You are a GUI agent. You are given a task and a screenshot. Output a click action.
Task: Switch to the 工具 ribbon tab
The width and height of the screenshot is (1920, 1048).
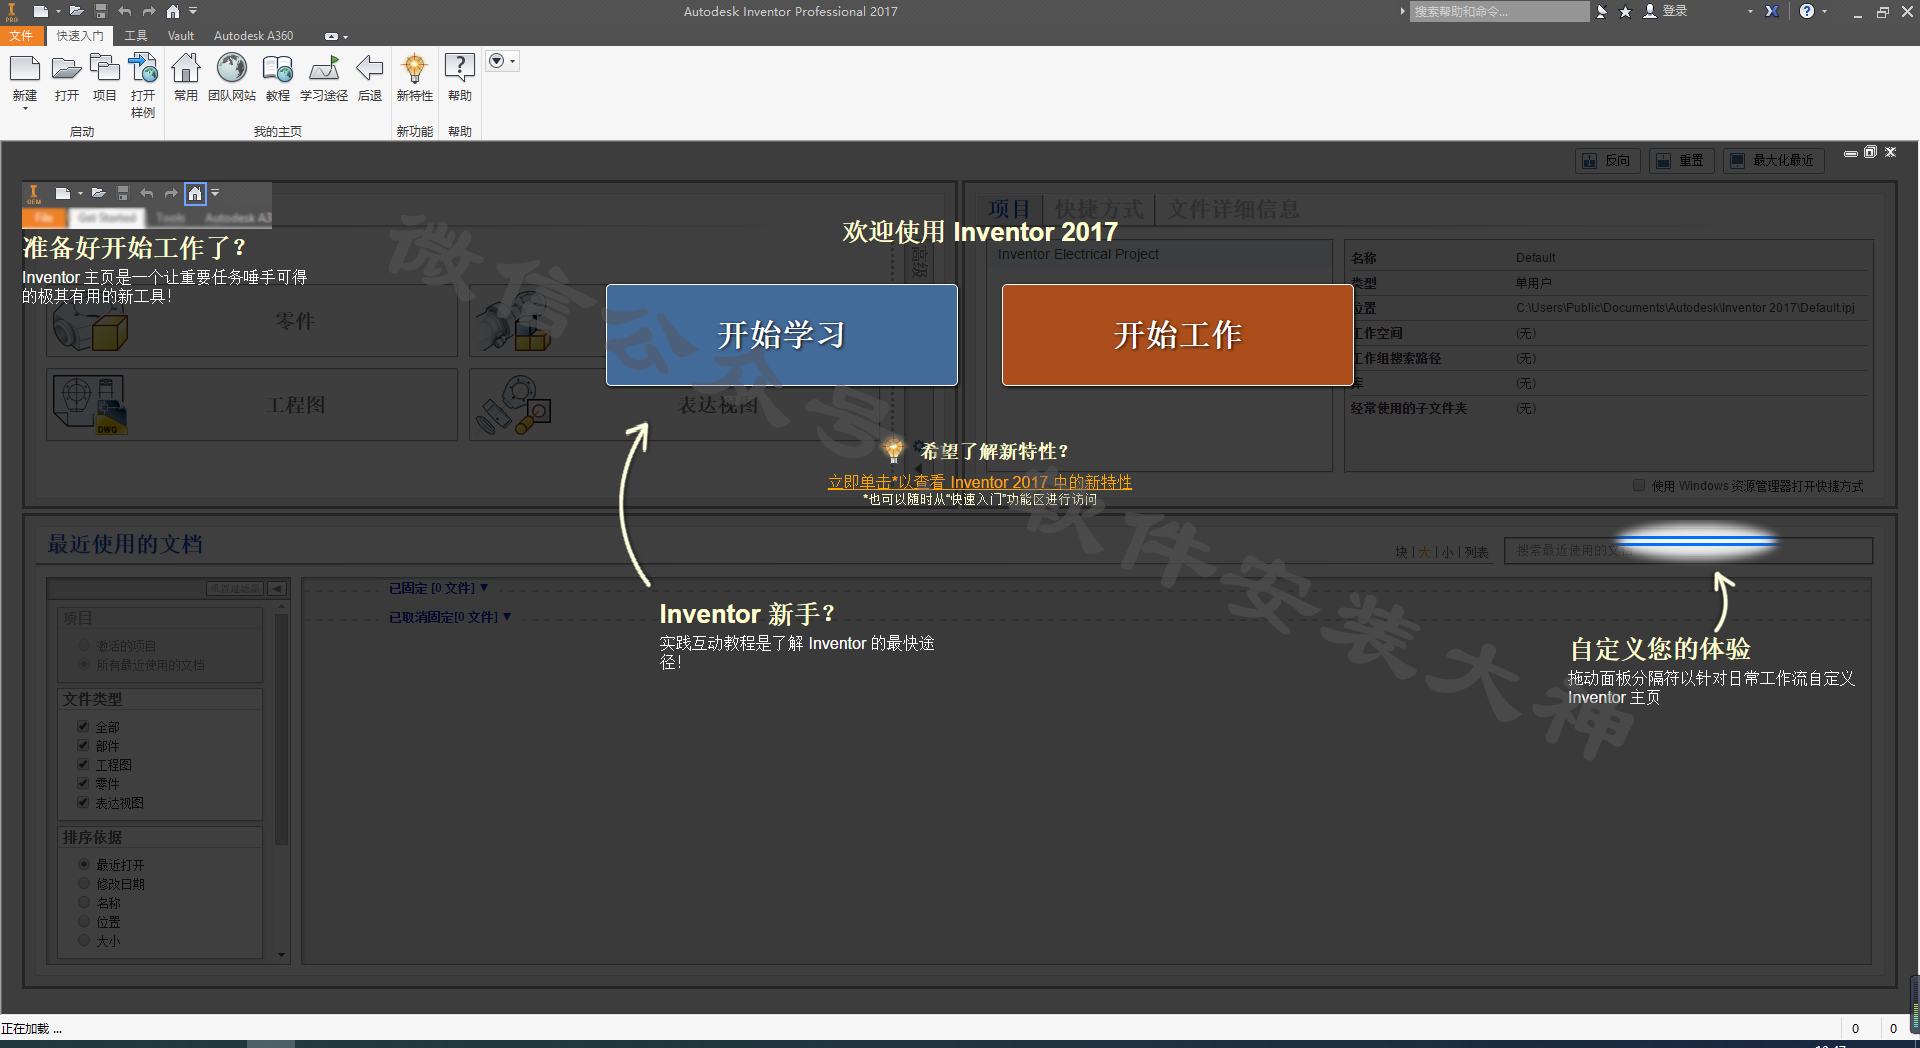136,36
